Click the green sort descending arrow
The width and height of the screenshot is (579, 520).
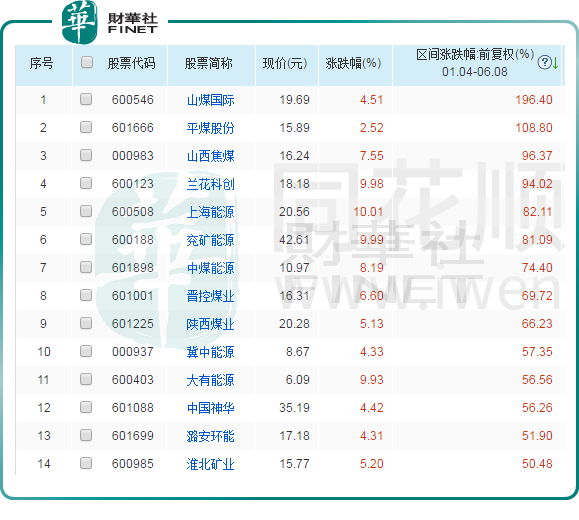[555, 62]
